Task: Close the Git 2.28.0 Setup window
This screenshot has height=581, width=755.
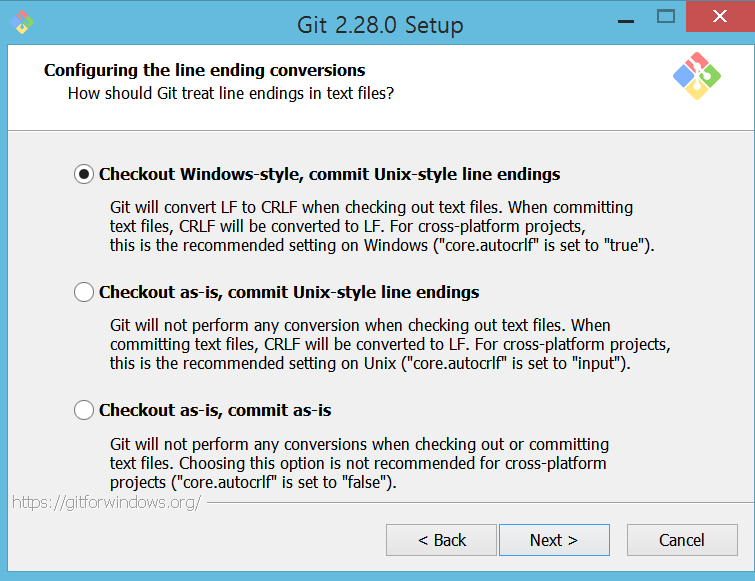Action: 720,16
